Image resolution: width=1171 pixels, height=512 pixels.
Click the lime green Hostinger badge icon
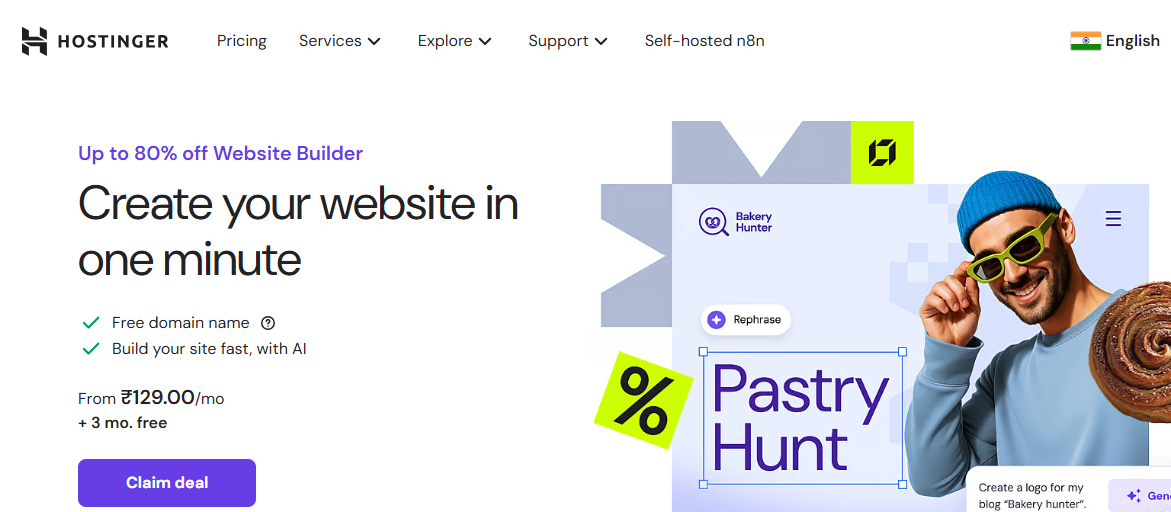pos(882,153)
